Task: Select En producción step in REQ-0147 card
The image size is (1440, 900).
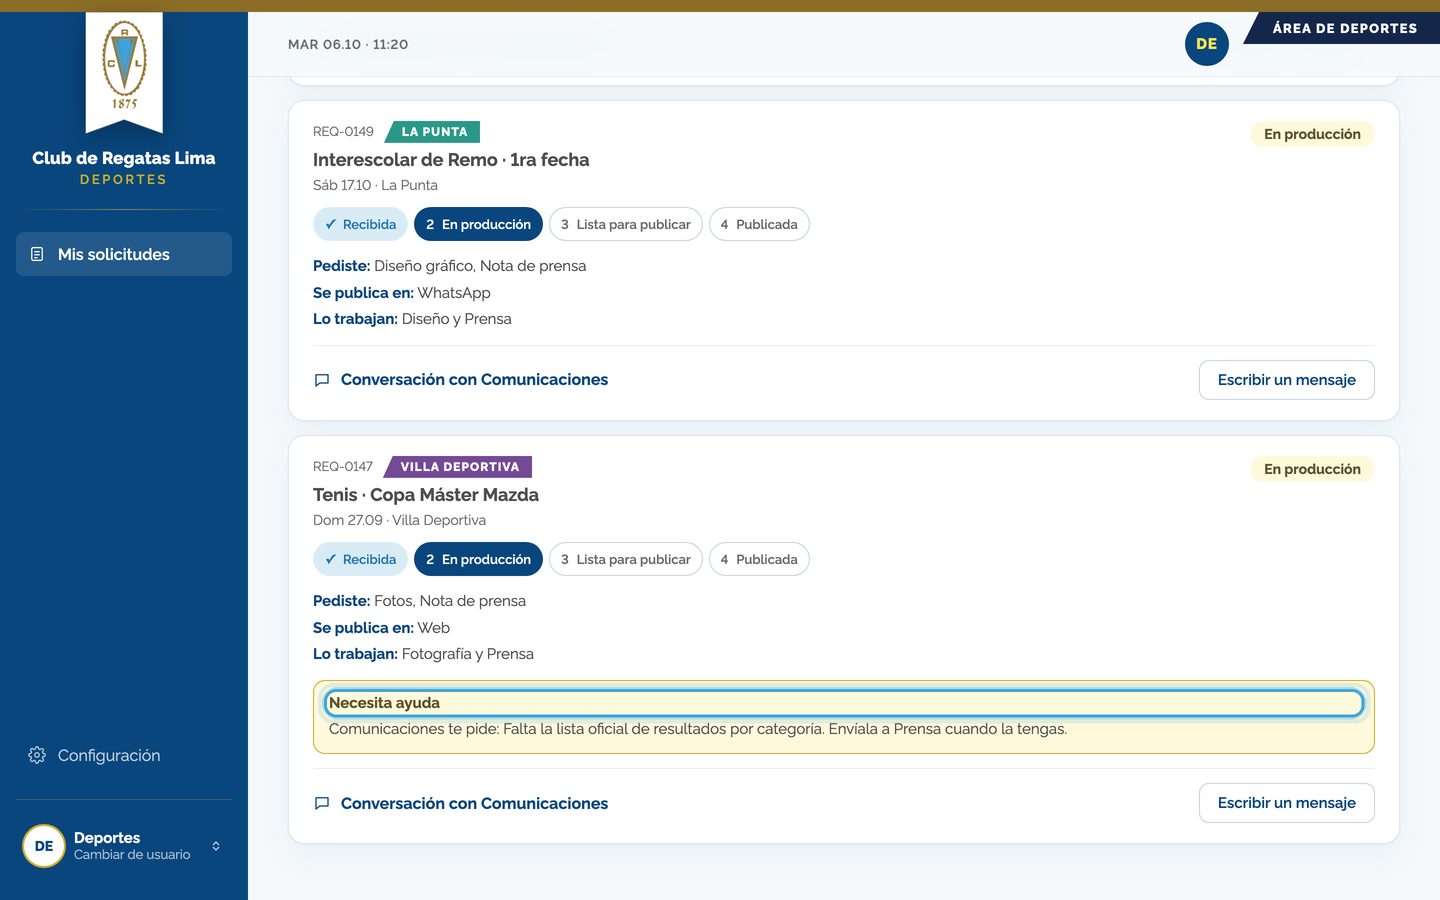Action: click(x=478, y=559)
